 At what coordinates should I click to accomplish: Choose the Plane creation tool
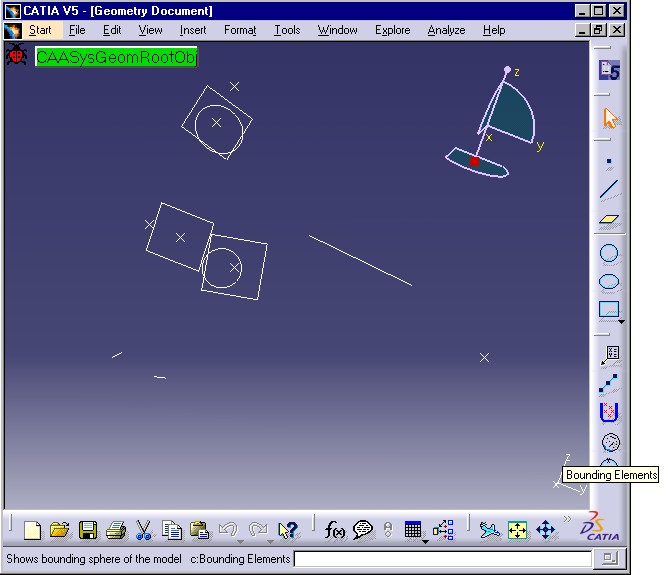pos(609,220)
